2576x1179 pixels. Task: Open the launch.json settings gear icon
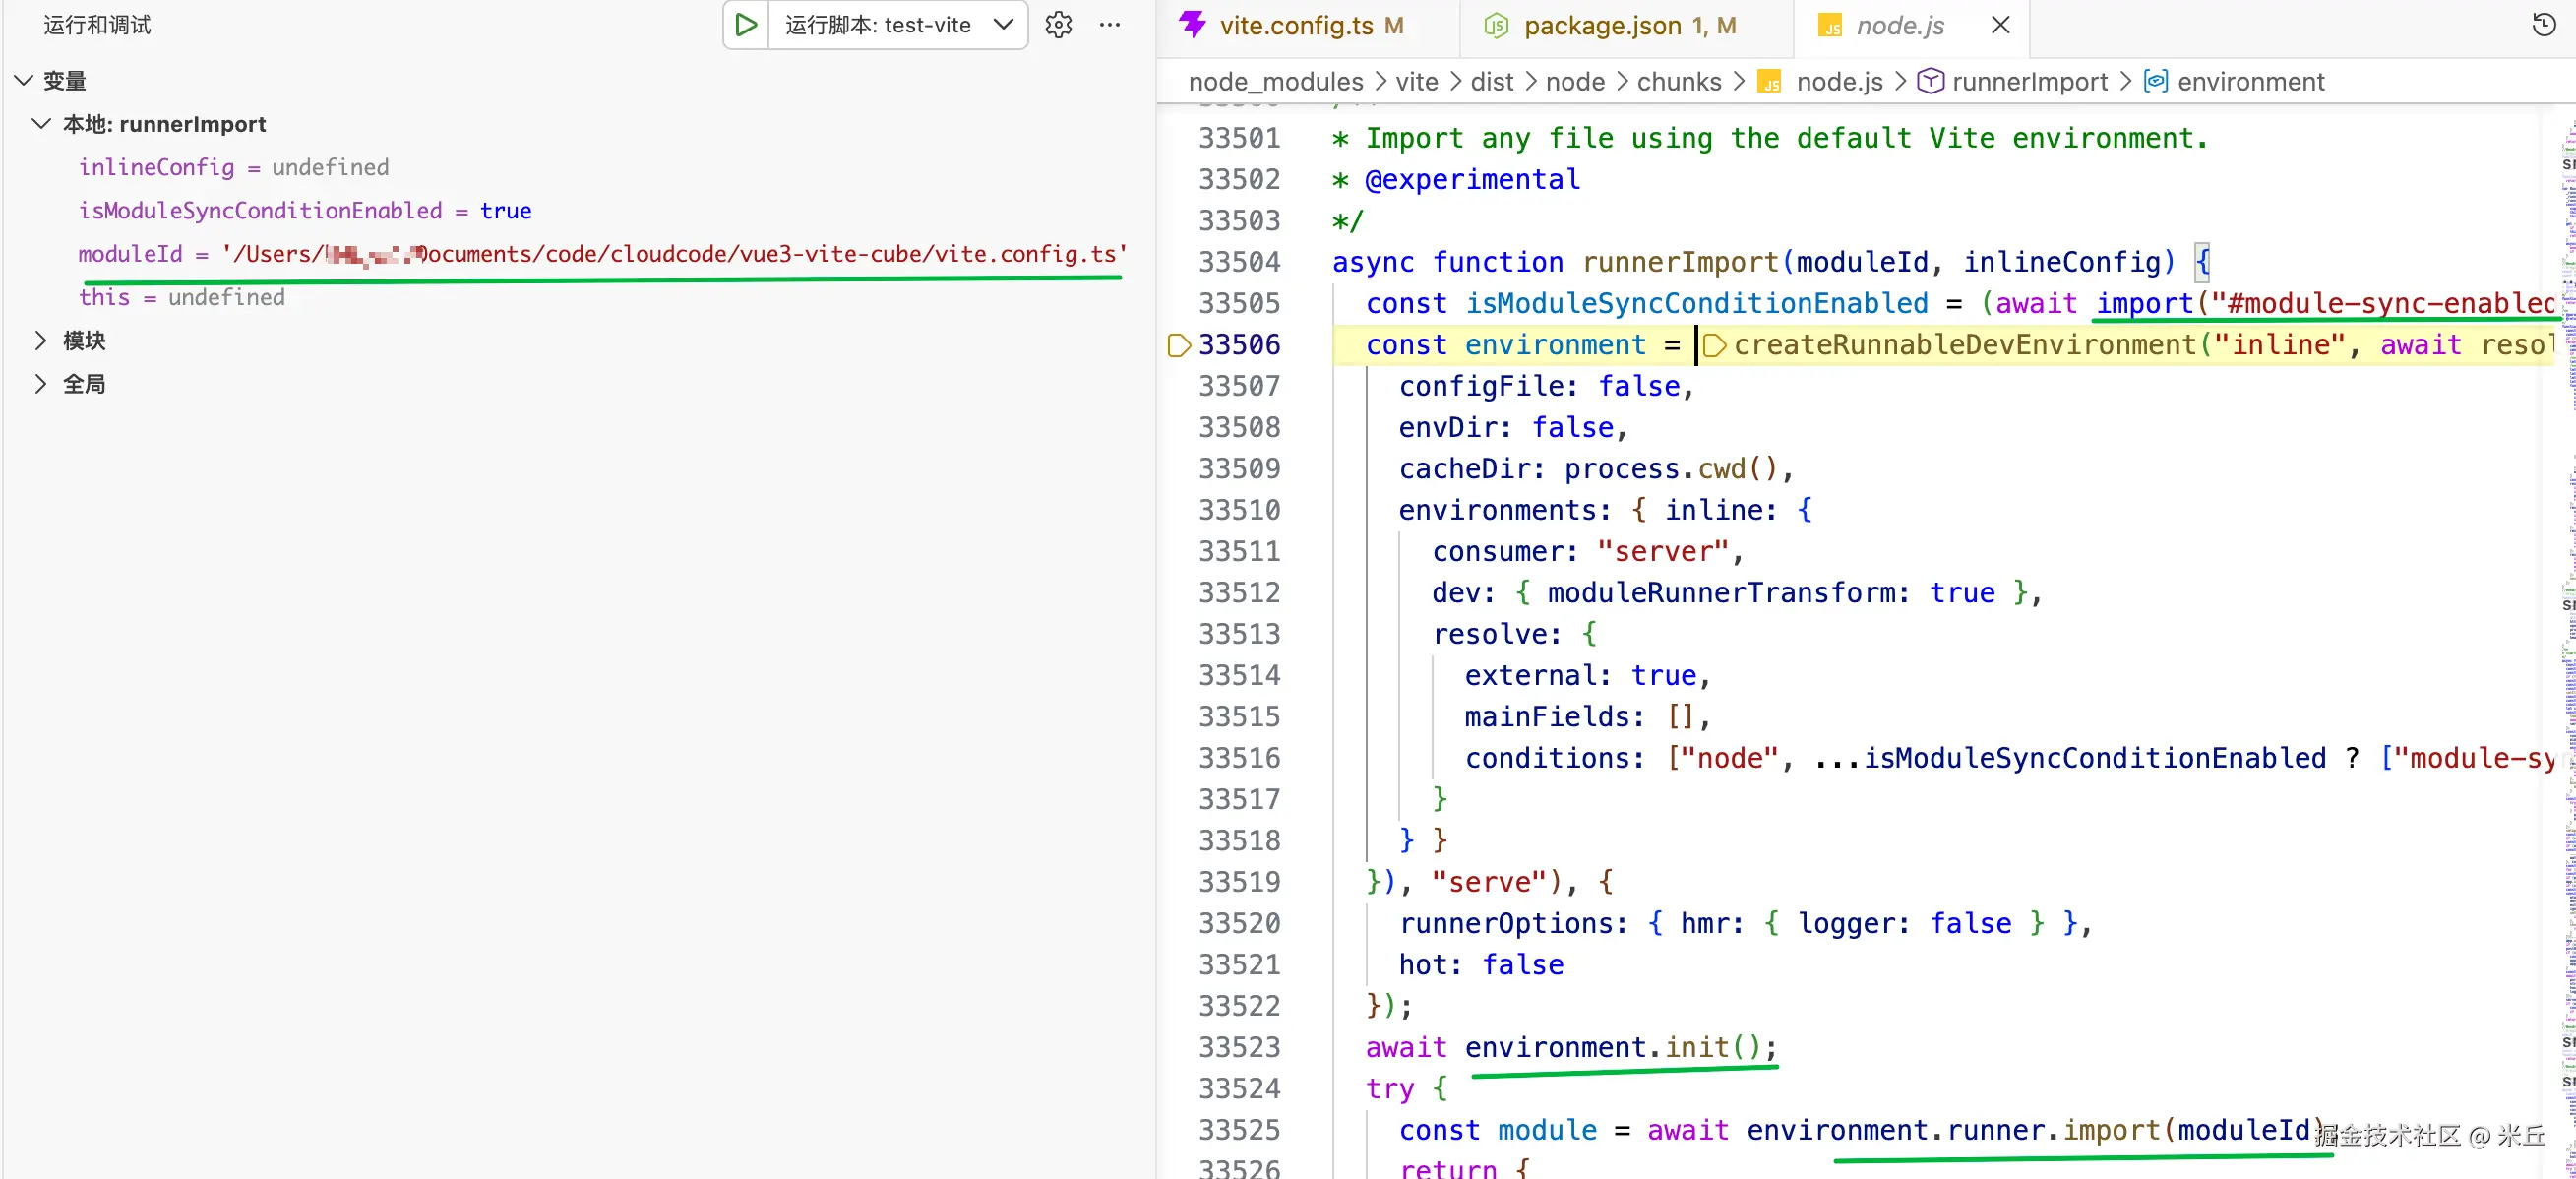point(1058,25)
